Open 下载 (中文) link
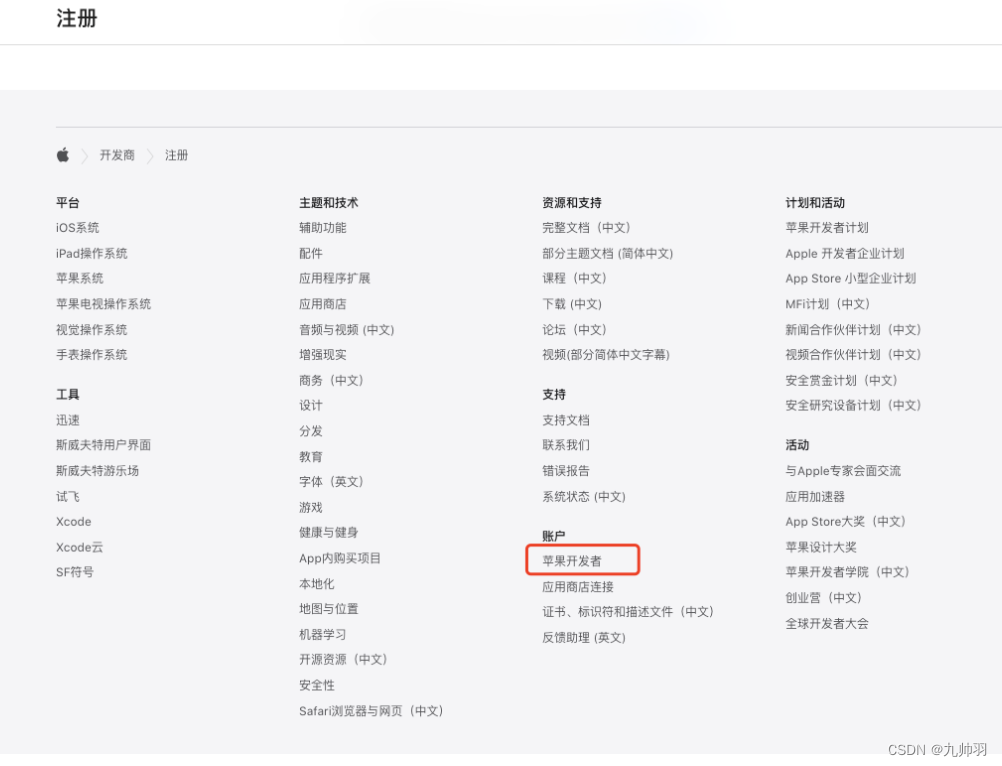The height and width of the screenshot is (766, 1002). pos(572,304)
